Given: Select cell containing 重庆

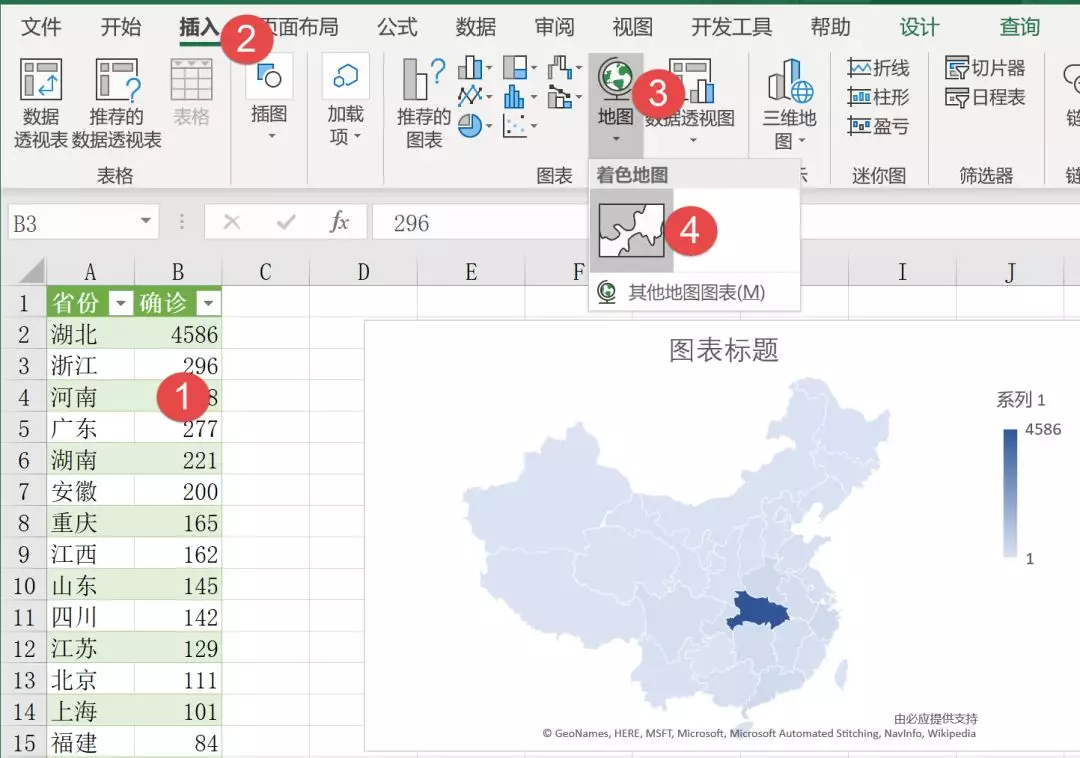Looking at the screenshot, I should [x=90, y=523].
